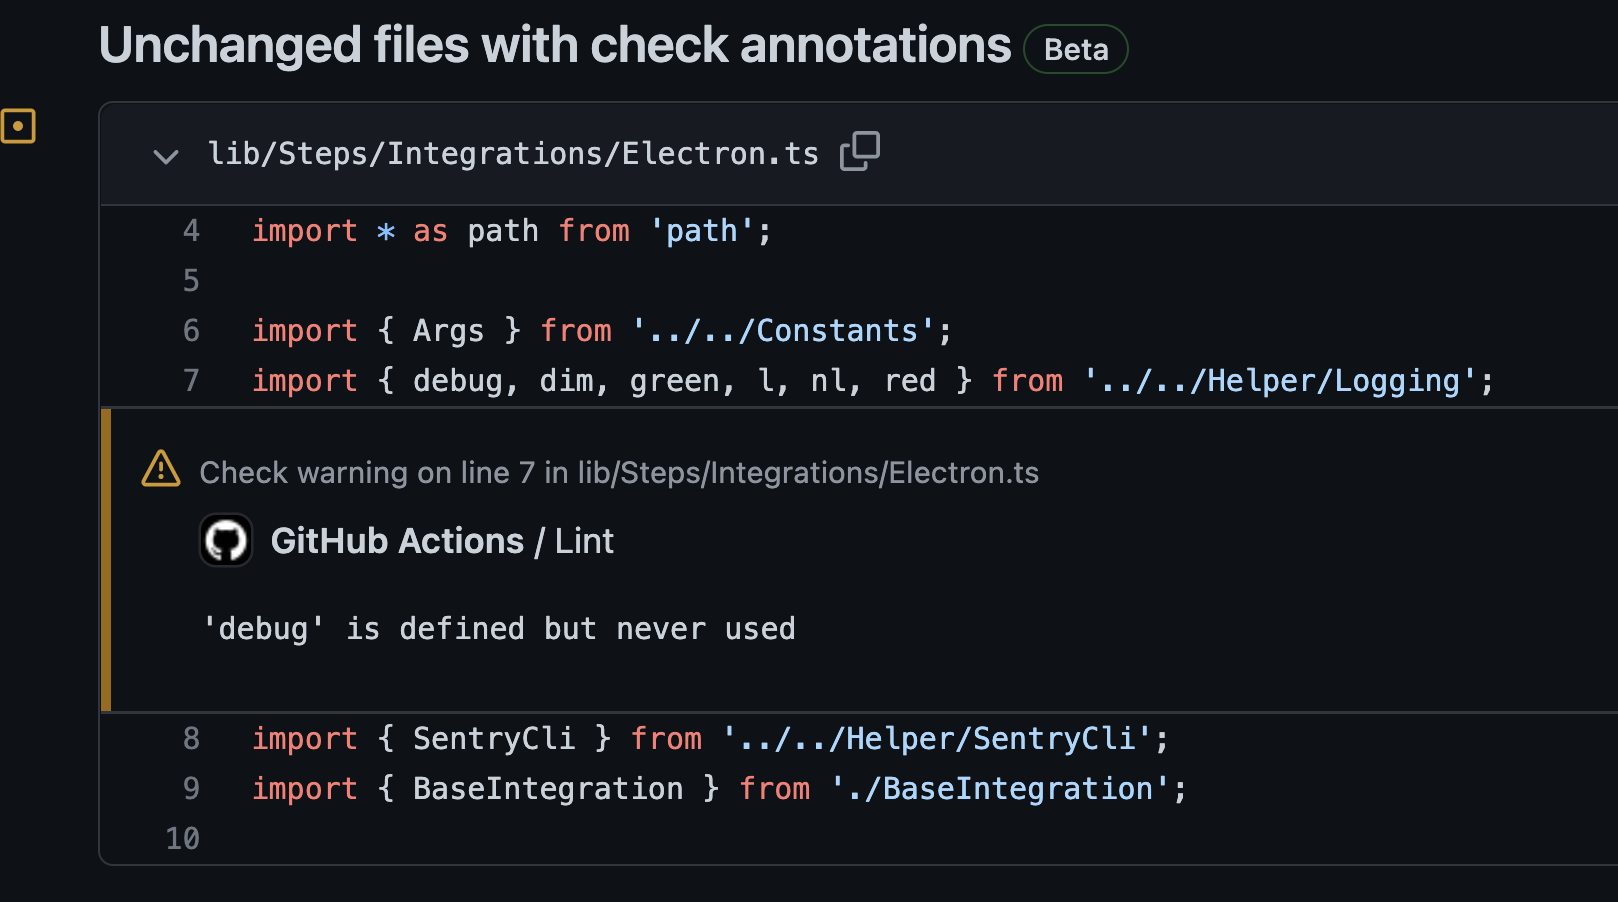Open the lib/Steps/Integrations/Electron.ts file link
This screenshot has width=1618, height=902.
[513, 153]
